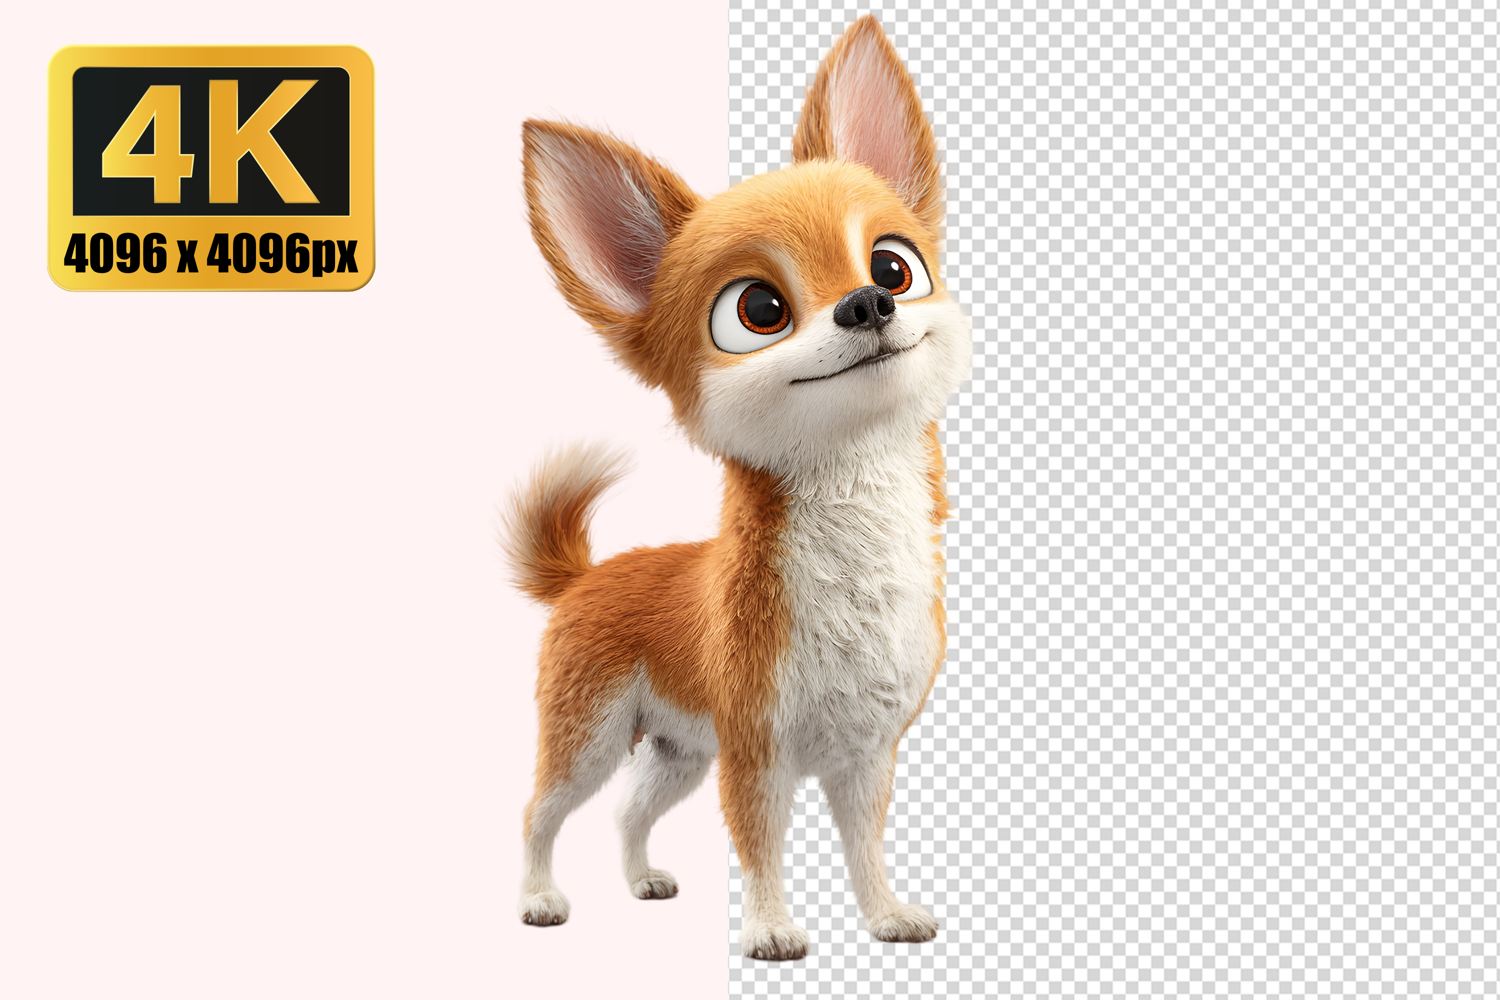This screenshot has height=1000, width=1500.
Task: Click the front paw over the checkerboard background
Action: [903, 924]
